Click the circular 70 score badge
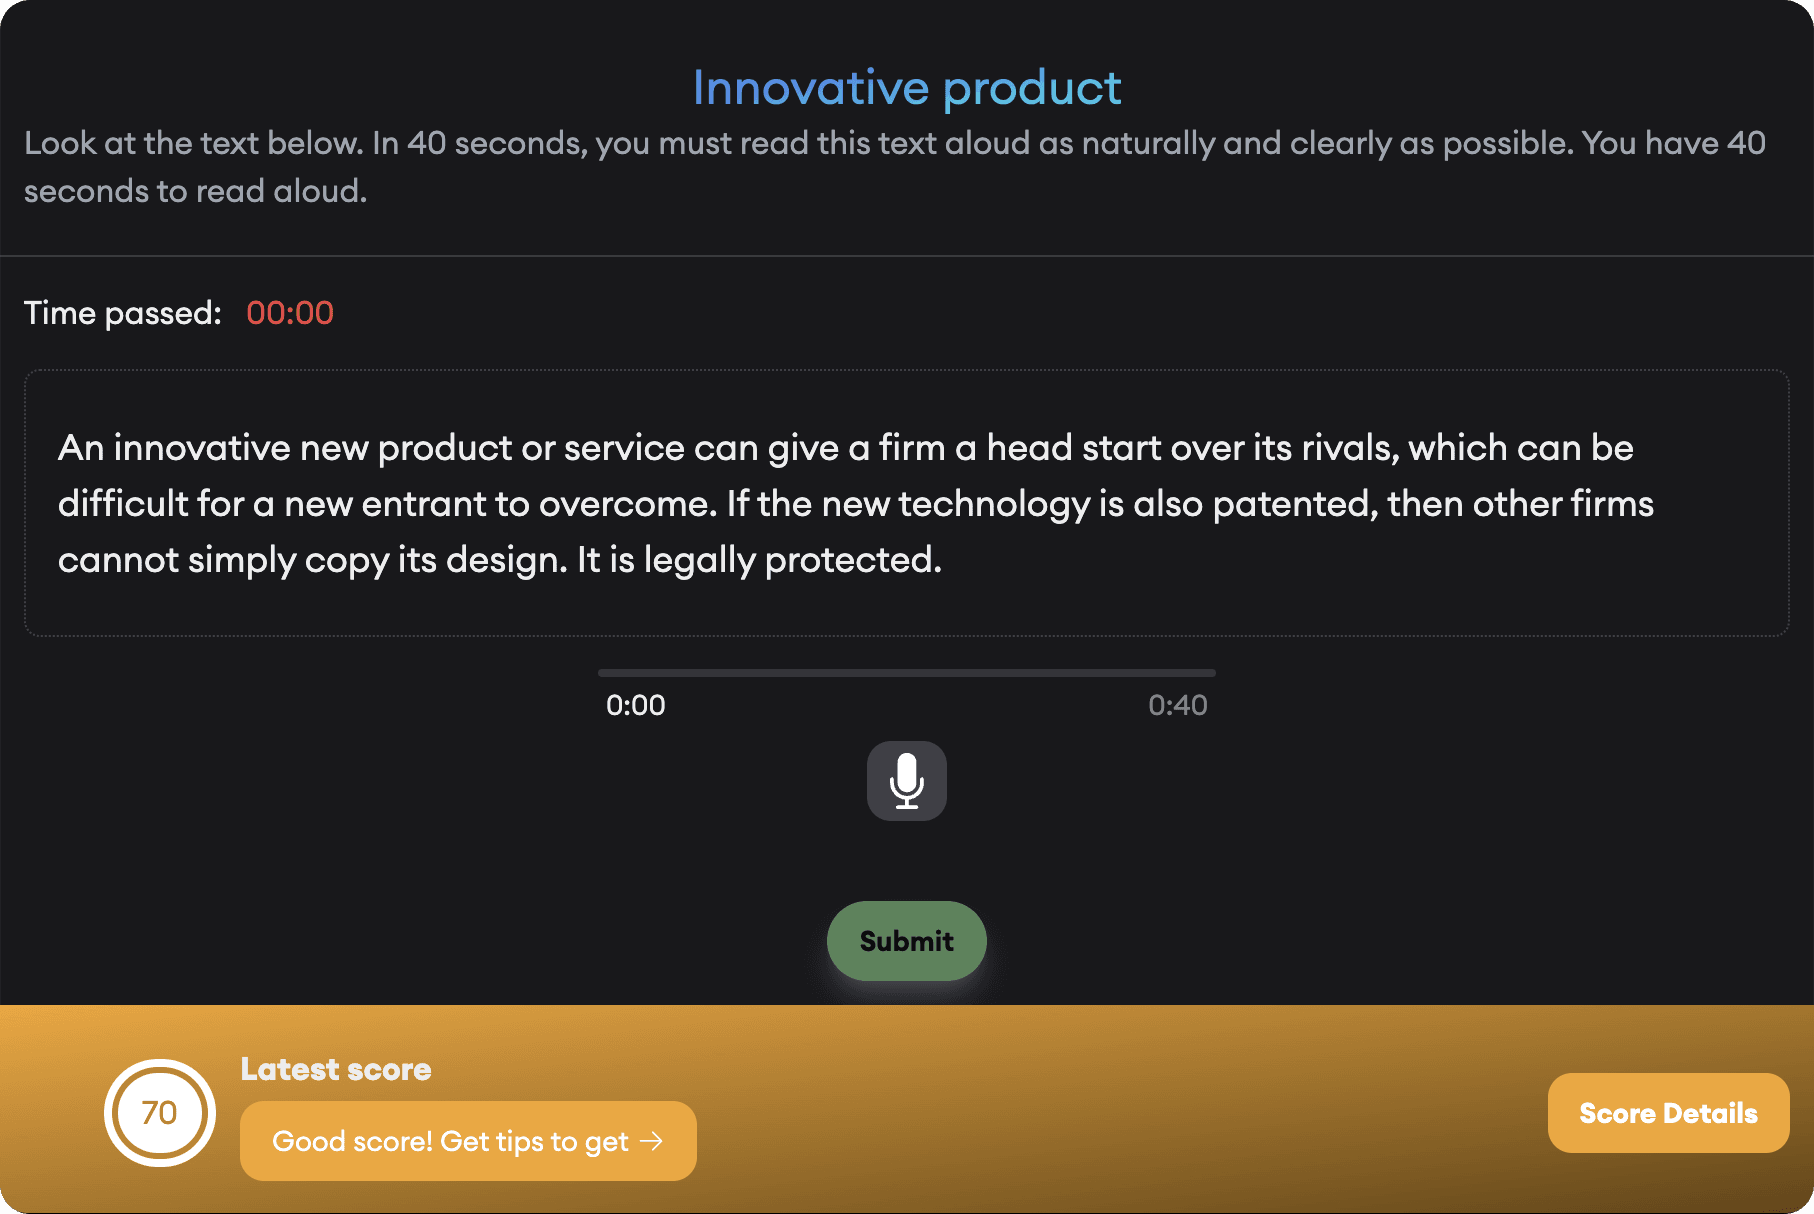This screenshot has height=1214, width=1814. pos(160,1113)
